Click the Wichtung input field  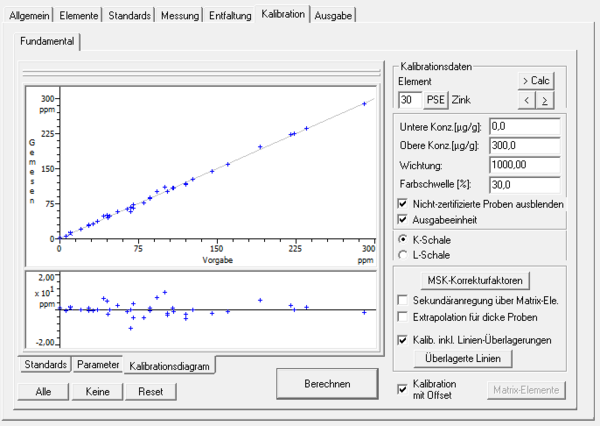click(x=525, y=165)
